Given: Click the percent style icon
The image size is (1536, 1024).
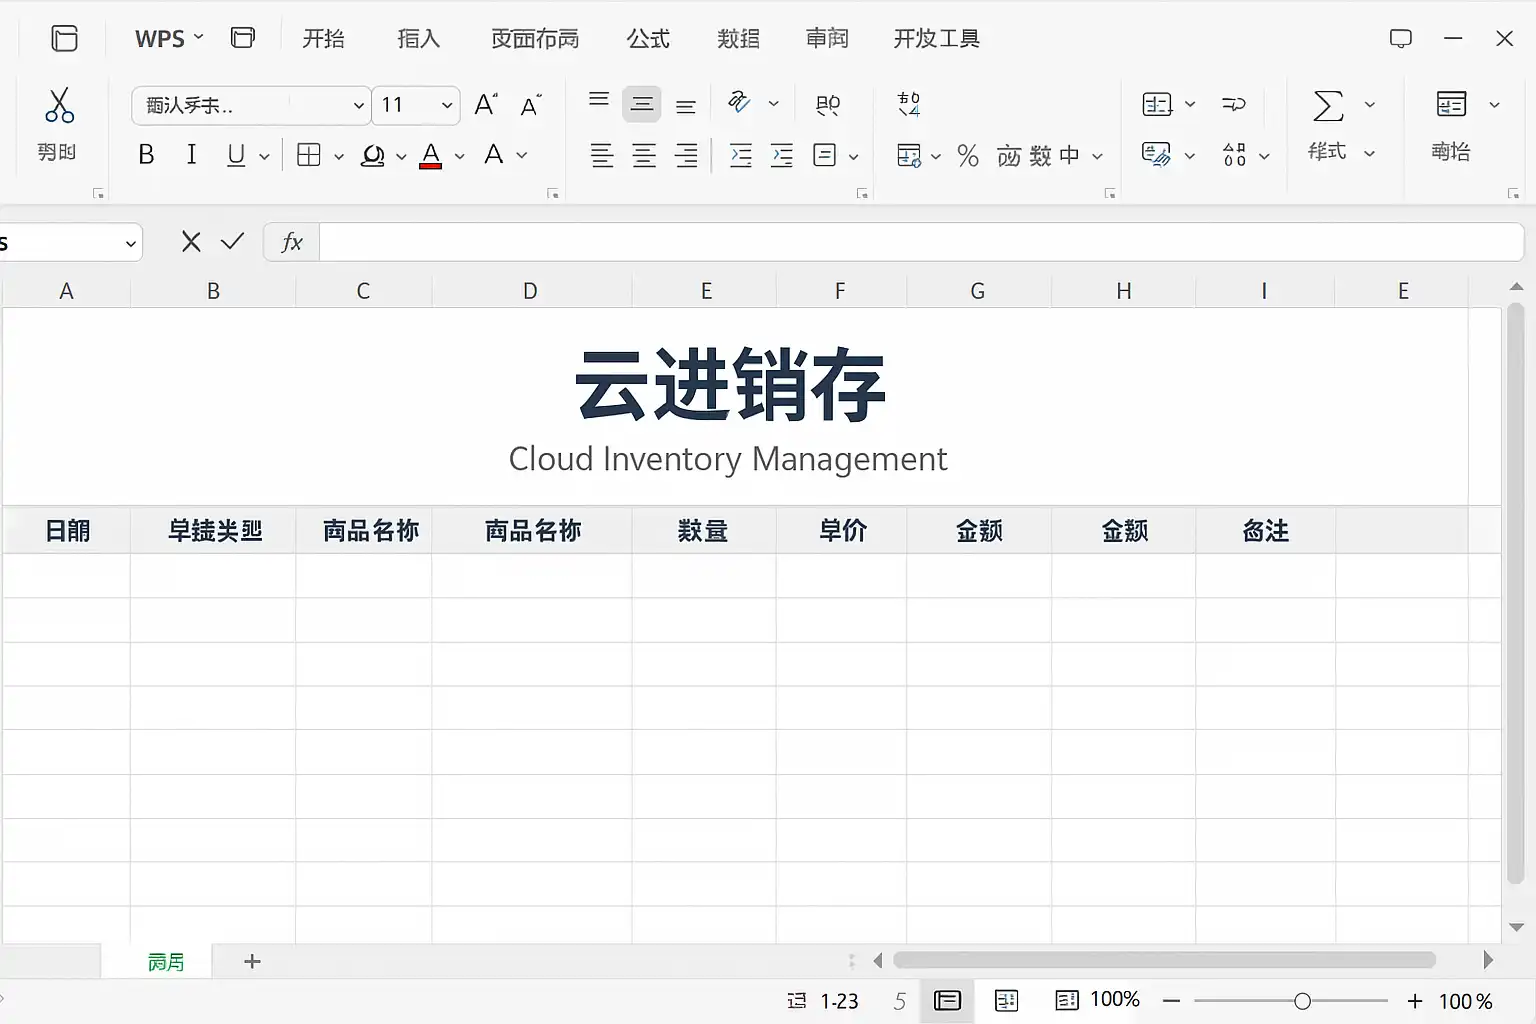Looking at the screenshot, I should 967,156.
